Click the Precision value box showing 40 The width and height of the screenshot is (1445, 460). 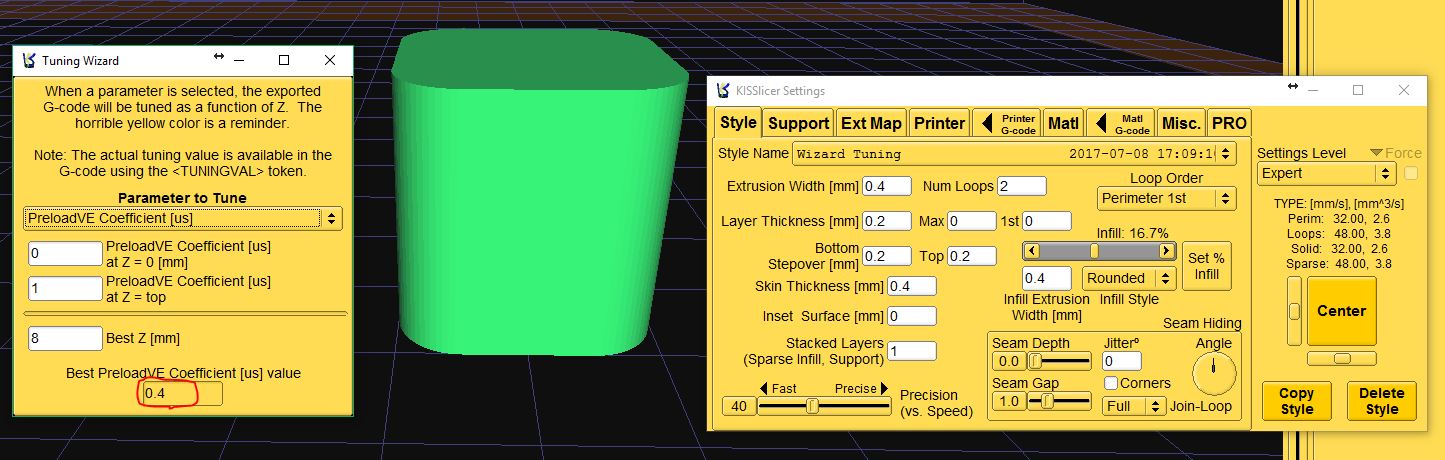(739, 406)
